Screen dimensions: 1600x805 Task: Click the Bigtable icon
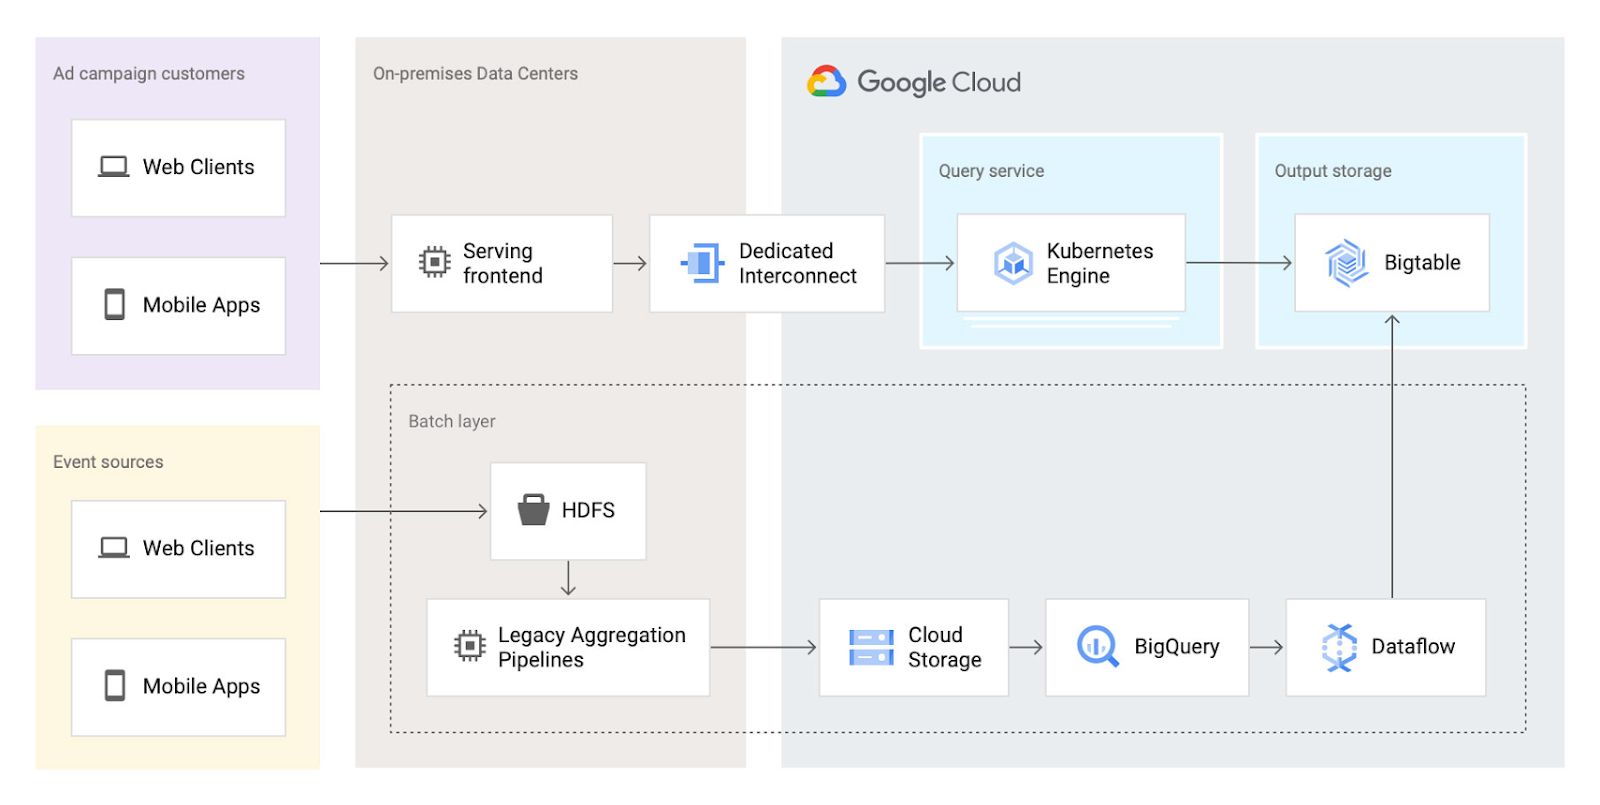click(1346, 263)
